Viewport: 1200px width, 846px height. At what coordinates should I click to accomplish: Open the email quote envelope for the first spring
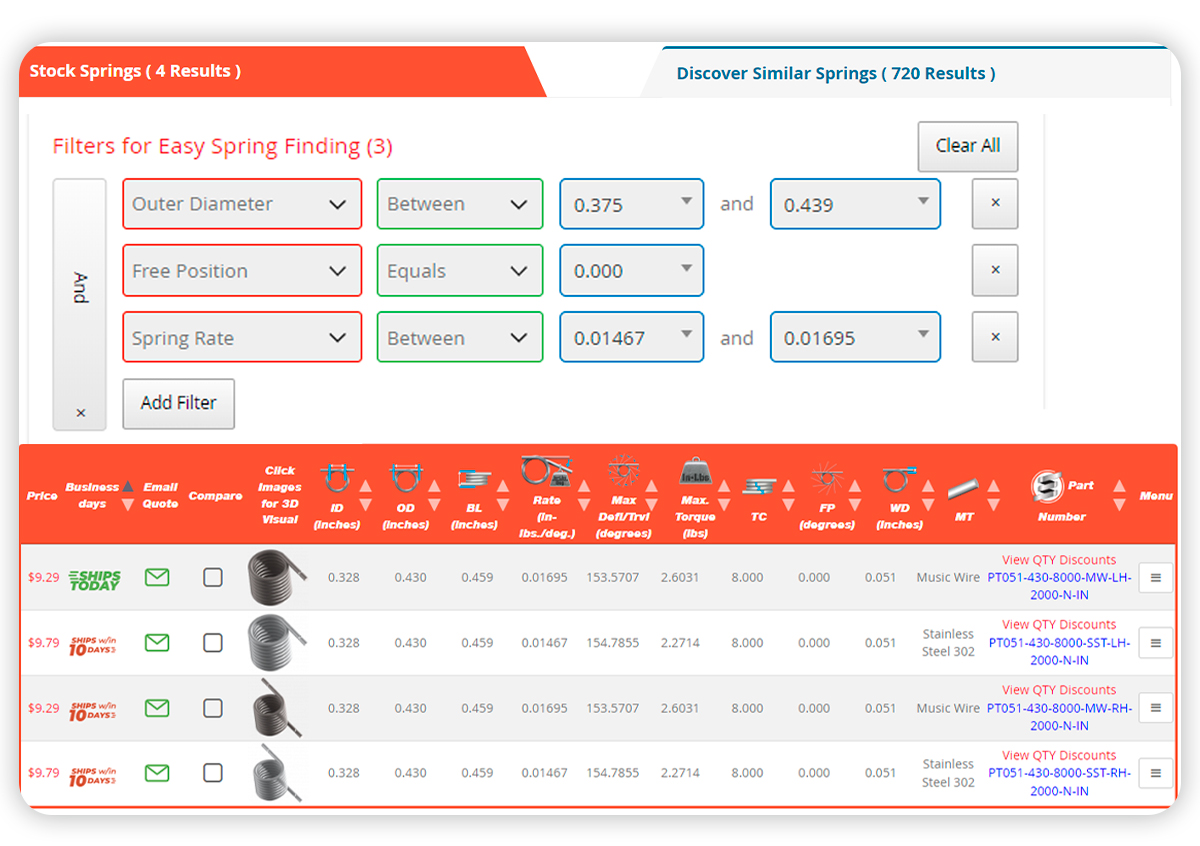click(x=157, y=577)
